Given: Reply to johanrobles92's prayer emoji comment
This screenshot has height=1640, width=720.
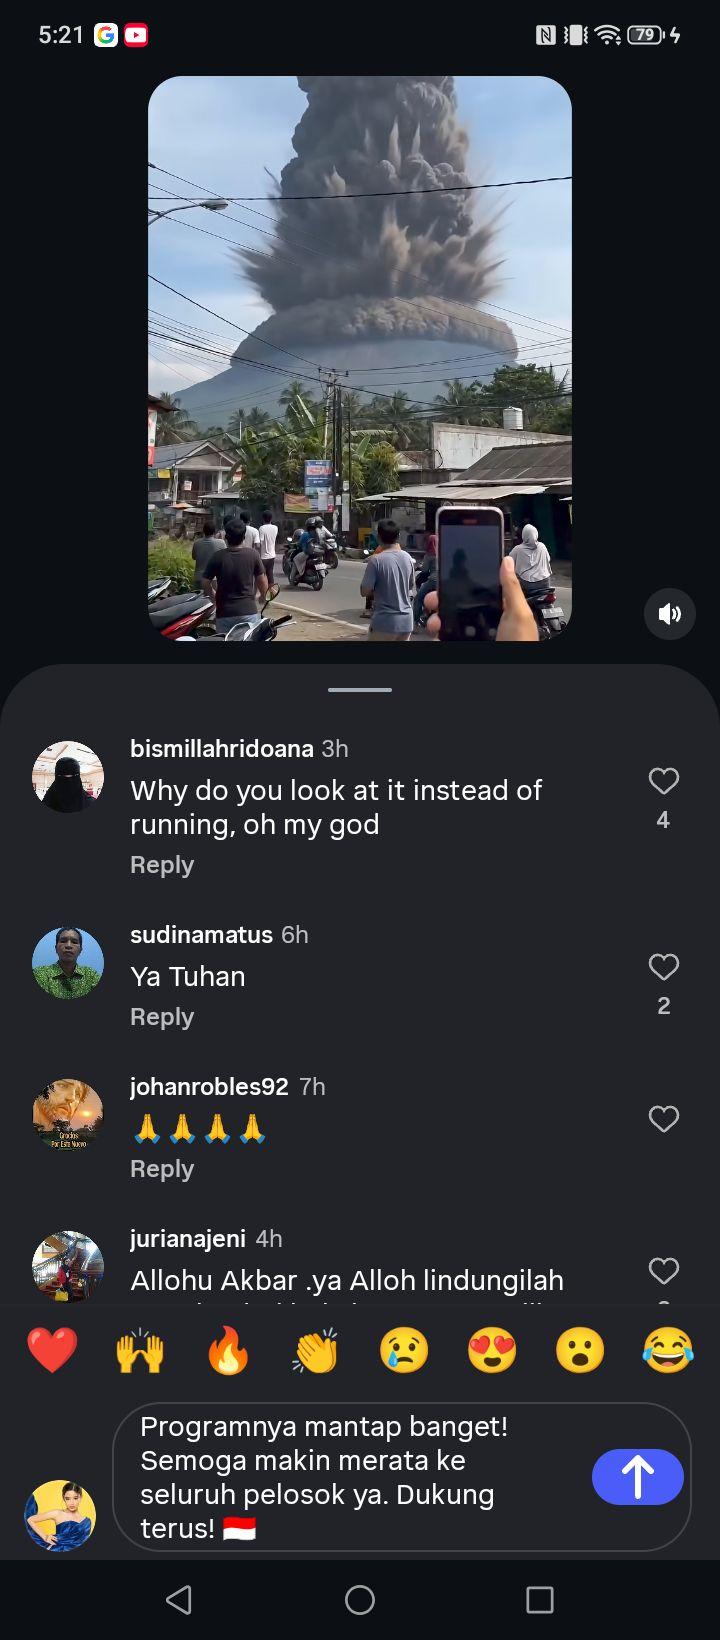Looking at the screenshot, I should click(x=162, y=1169).
